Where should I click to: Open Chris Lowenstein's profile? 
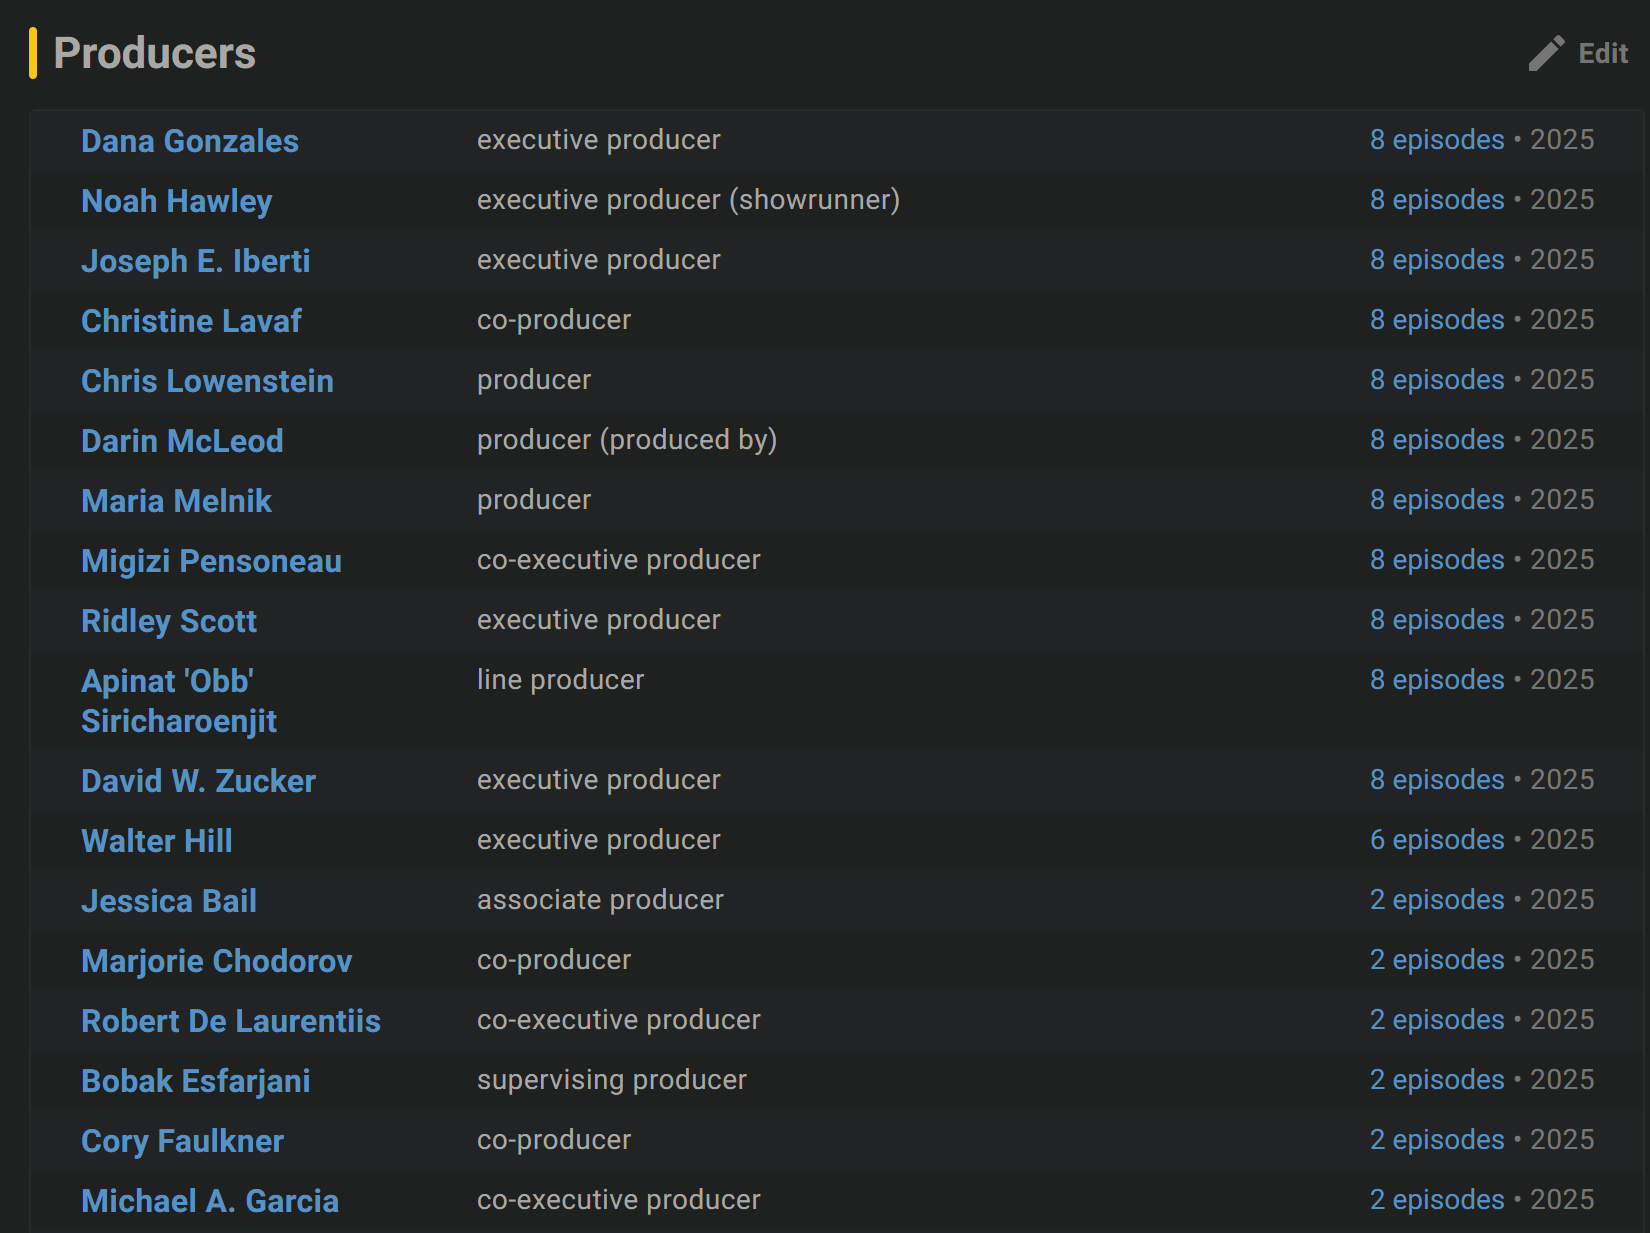point(207,381)
